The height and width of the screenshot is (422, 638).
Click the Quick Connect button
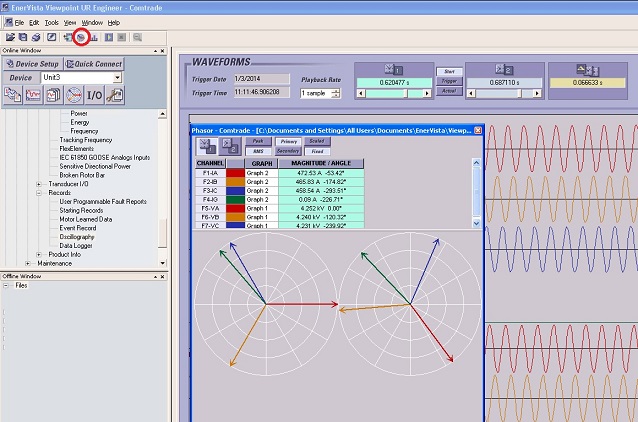point(94,64)
